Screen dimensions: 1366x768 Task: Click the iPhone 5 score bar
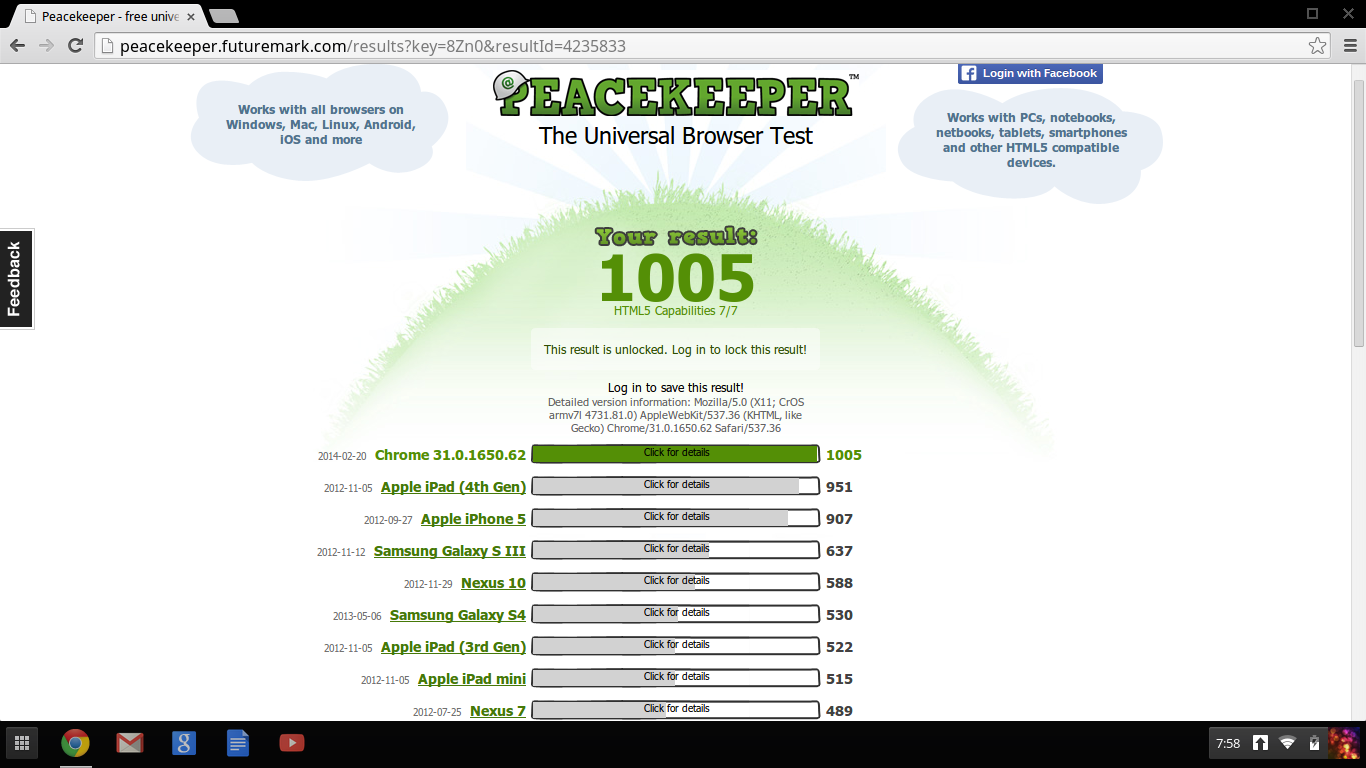click(x=676, y=518)
